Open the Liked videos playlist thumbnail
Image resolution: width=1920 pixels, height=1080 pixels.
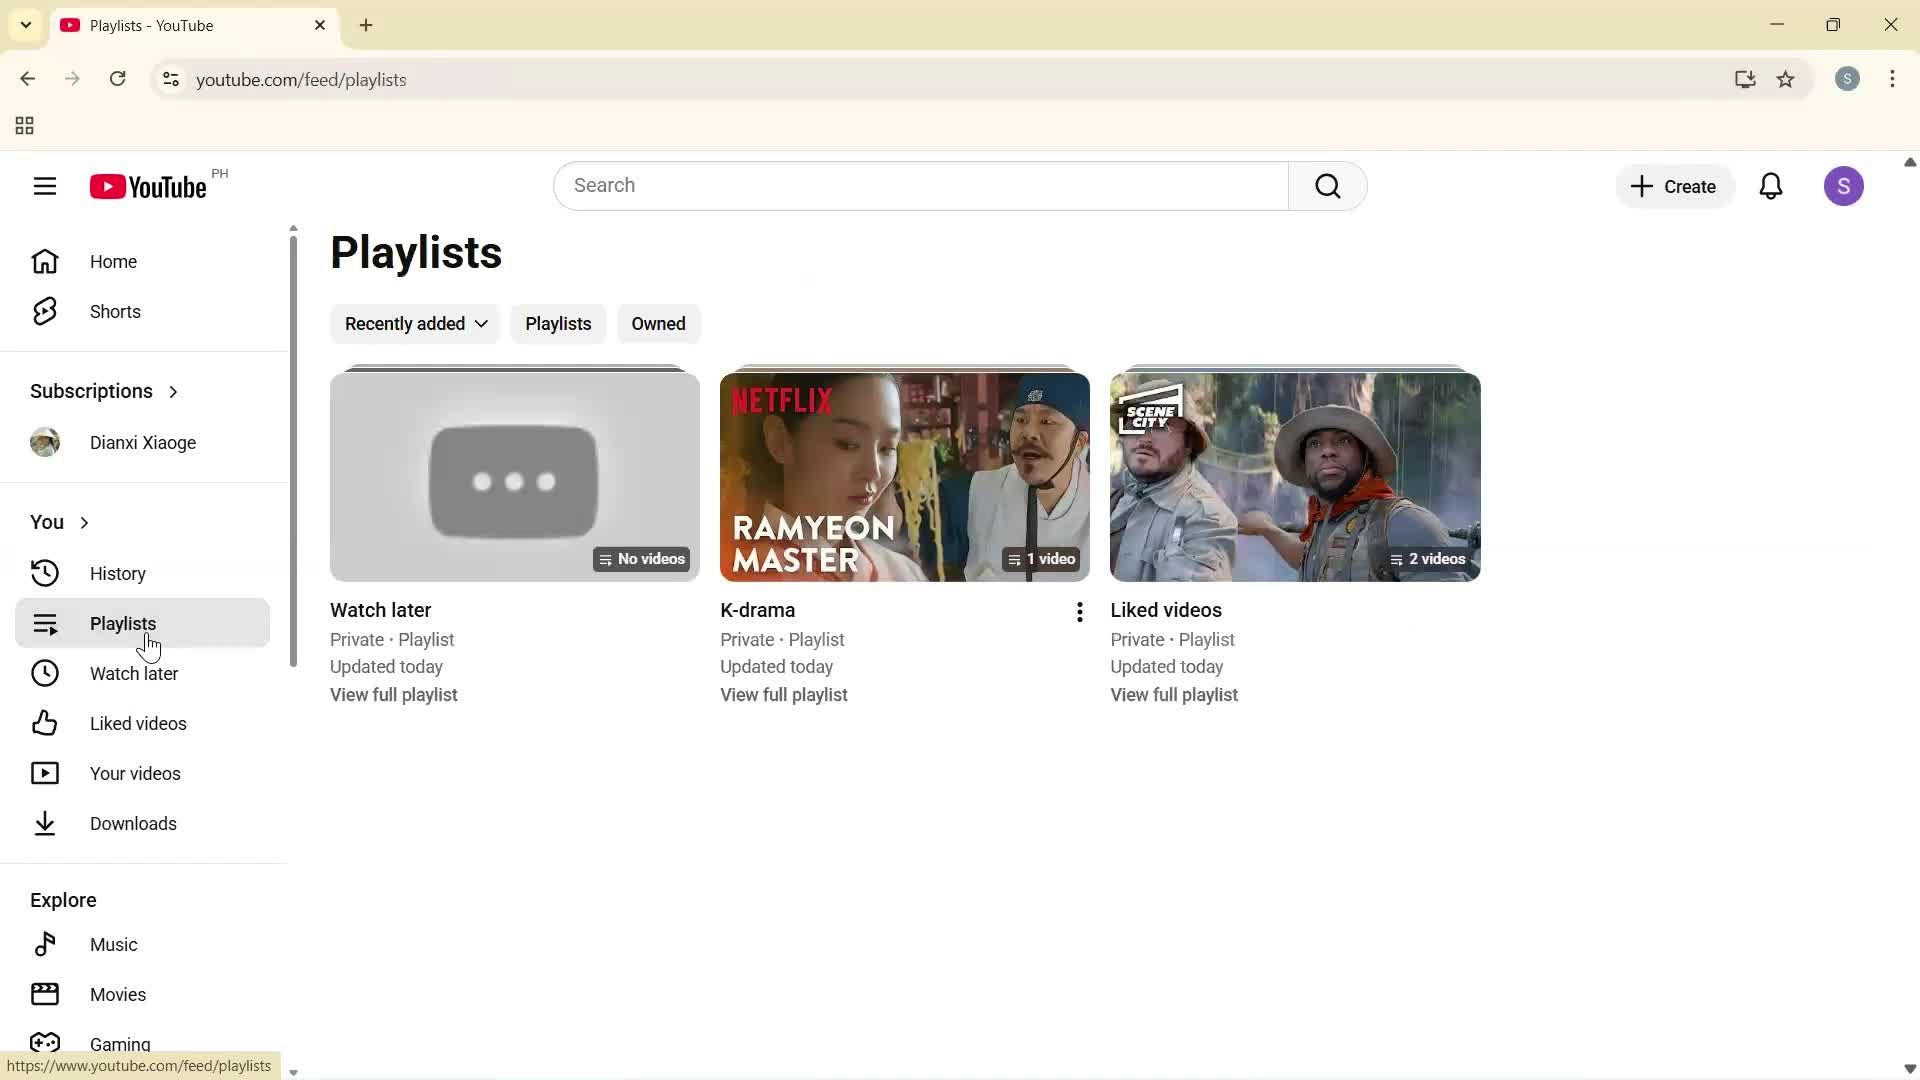pos(1295,477)
